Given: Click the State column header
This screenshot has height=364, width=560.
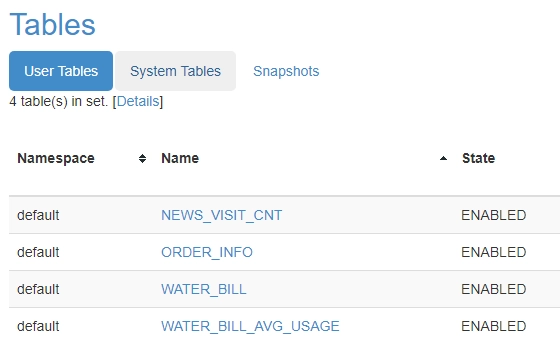Looking at the screenshot, I should point(479,158).
